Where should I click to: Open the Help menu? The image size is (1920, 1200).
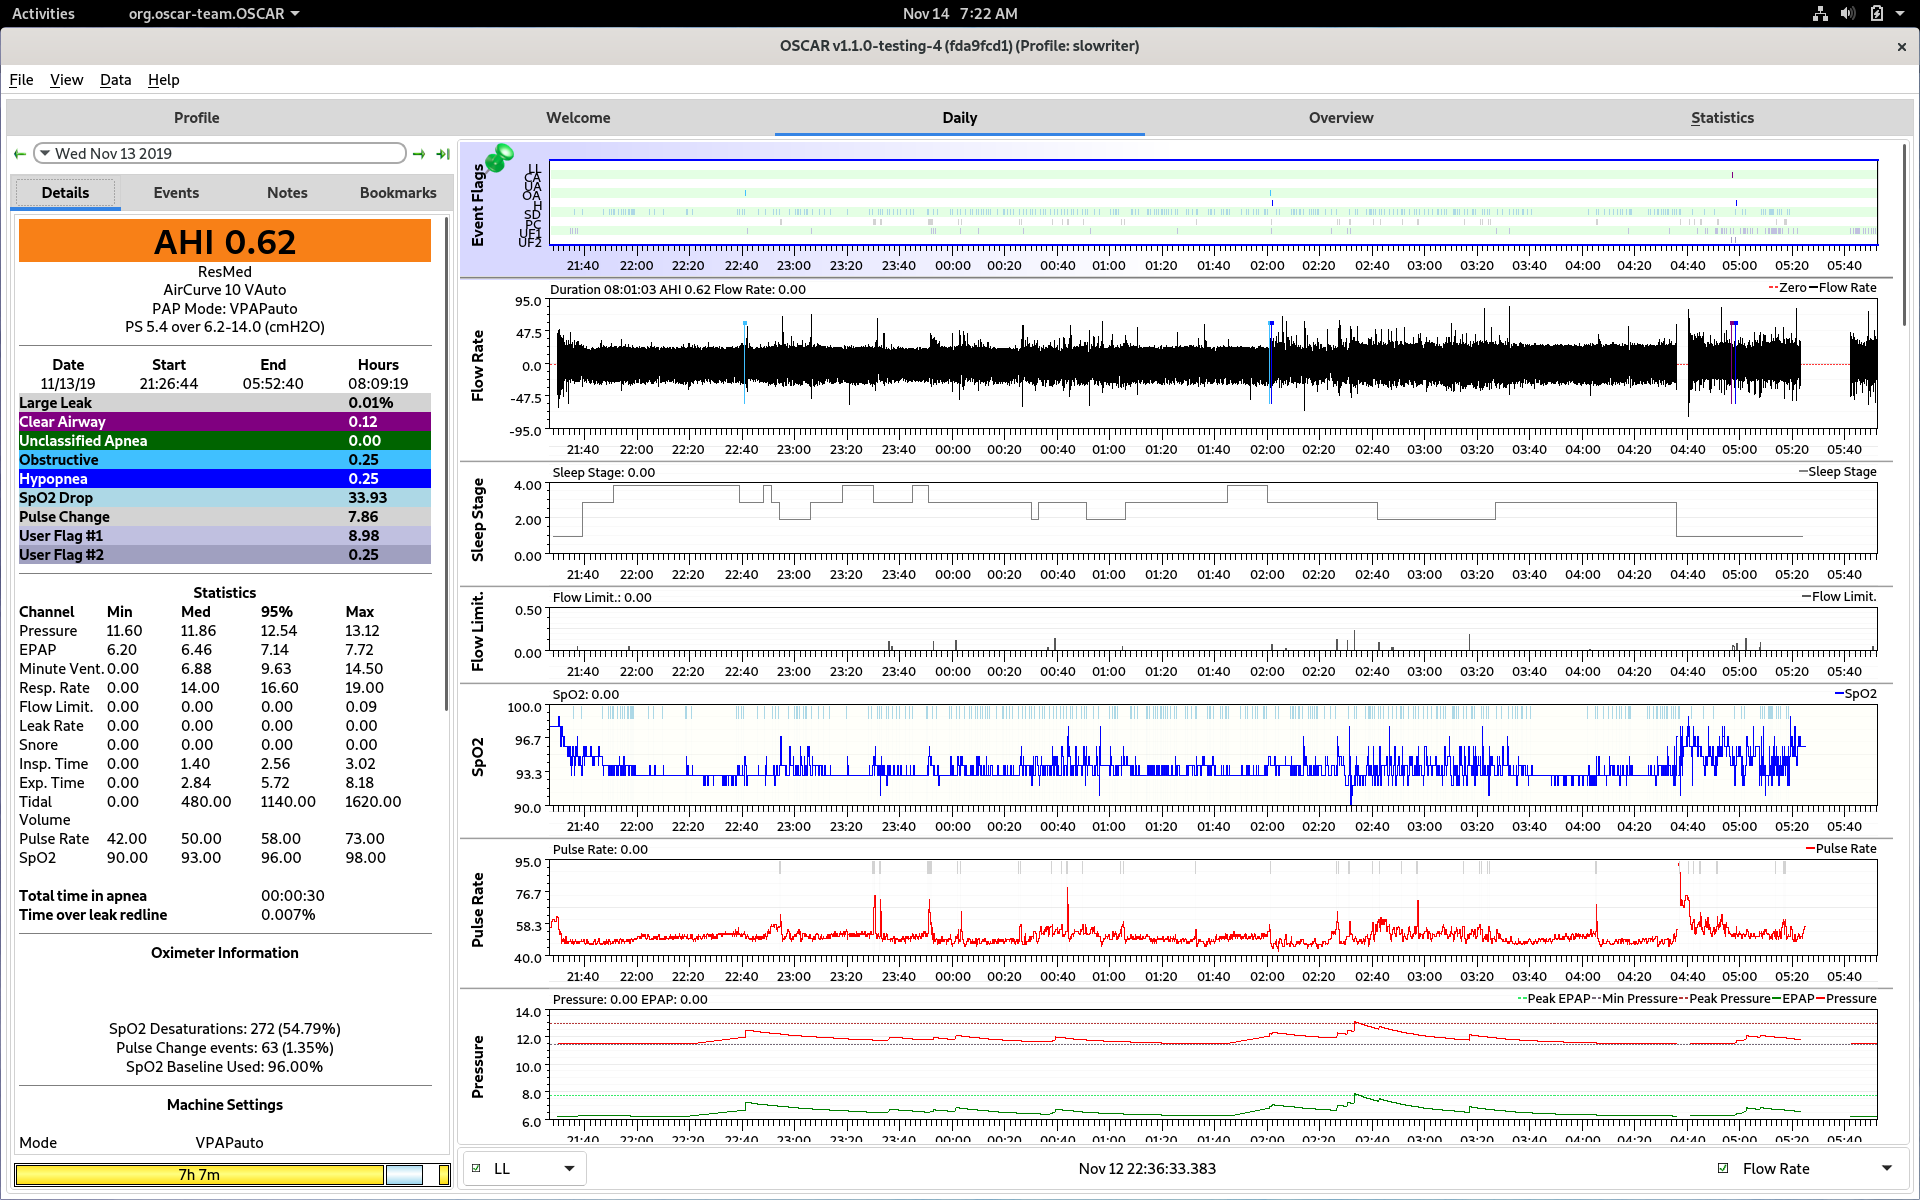[163, 80]
